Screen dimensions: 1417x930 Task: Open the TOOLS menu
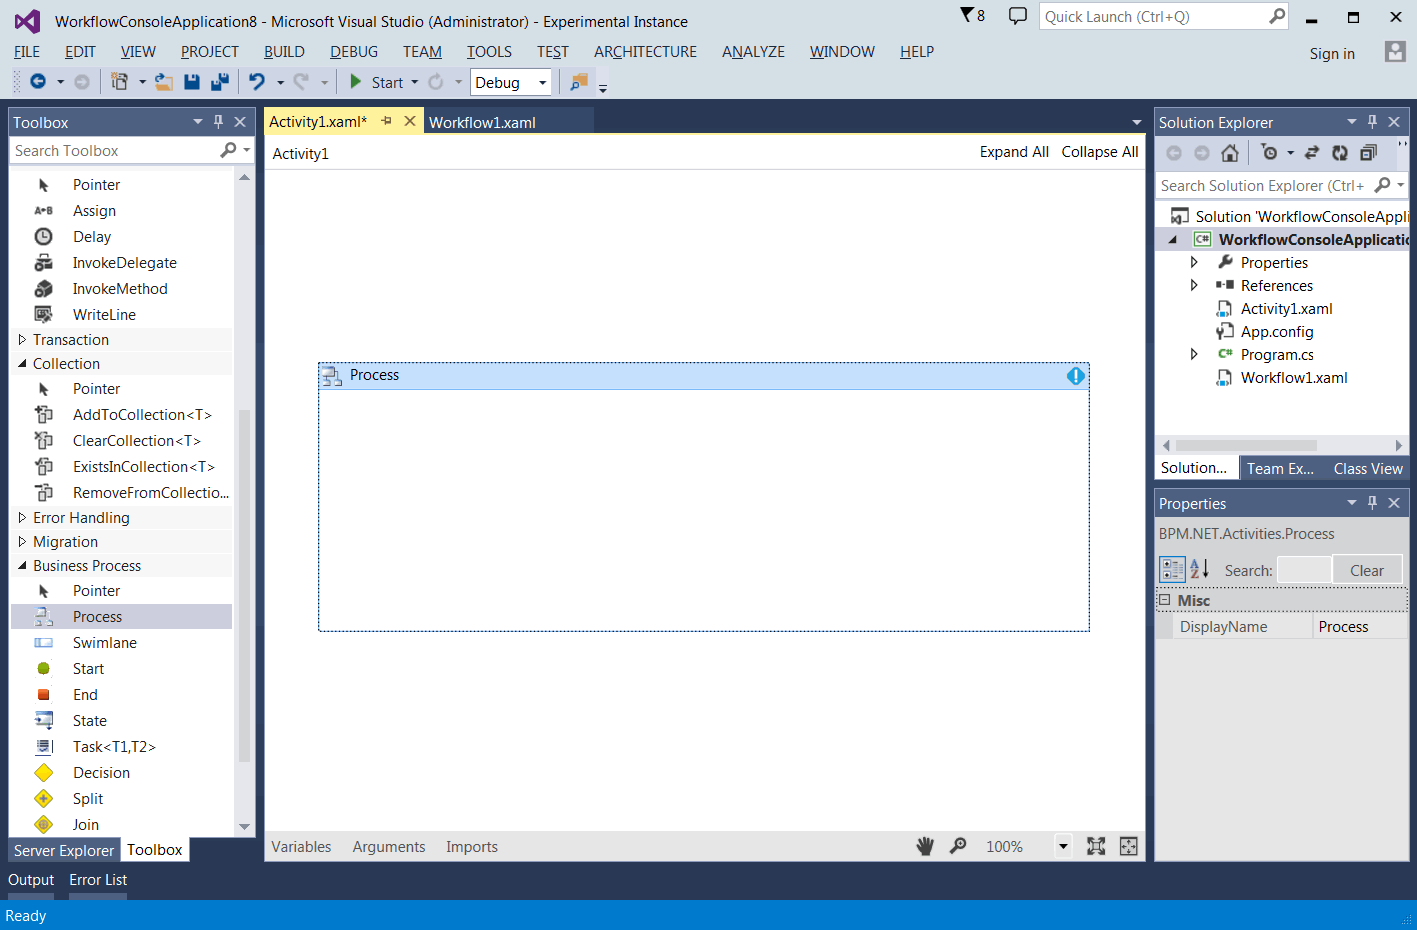click(x=489, y=52)
